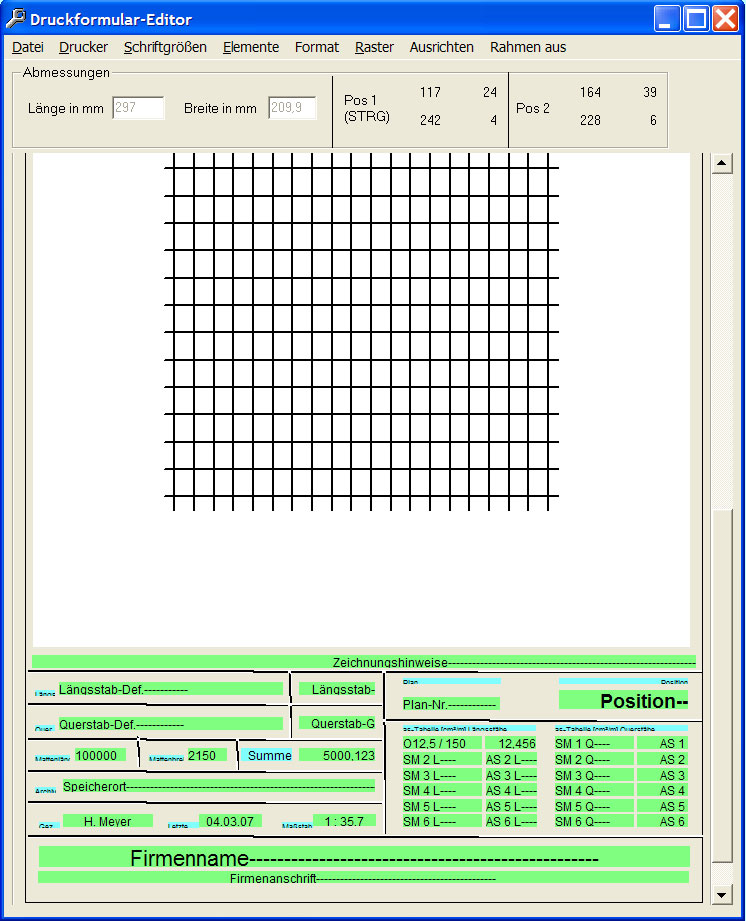746x921 pixels.
Task: Select the 100000 value field
Action: (x=100, y=755)
